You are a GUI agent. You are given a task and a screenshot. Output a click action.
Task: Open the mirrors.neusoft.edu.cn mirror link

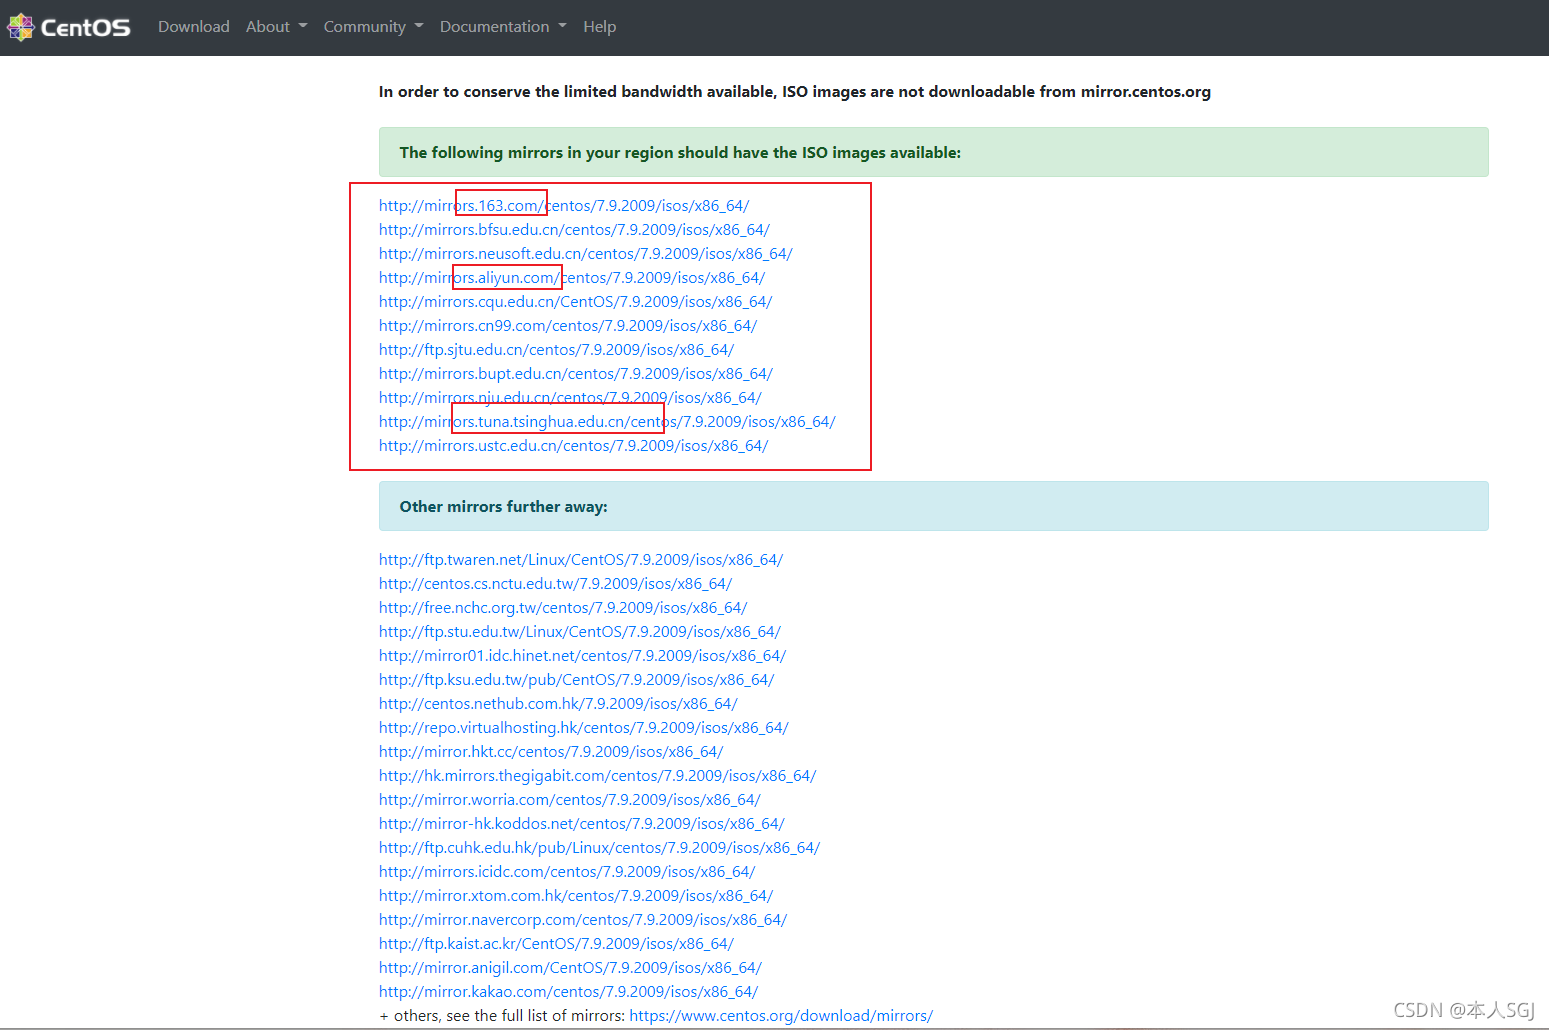click(x=586, y=254)
